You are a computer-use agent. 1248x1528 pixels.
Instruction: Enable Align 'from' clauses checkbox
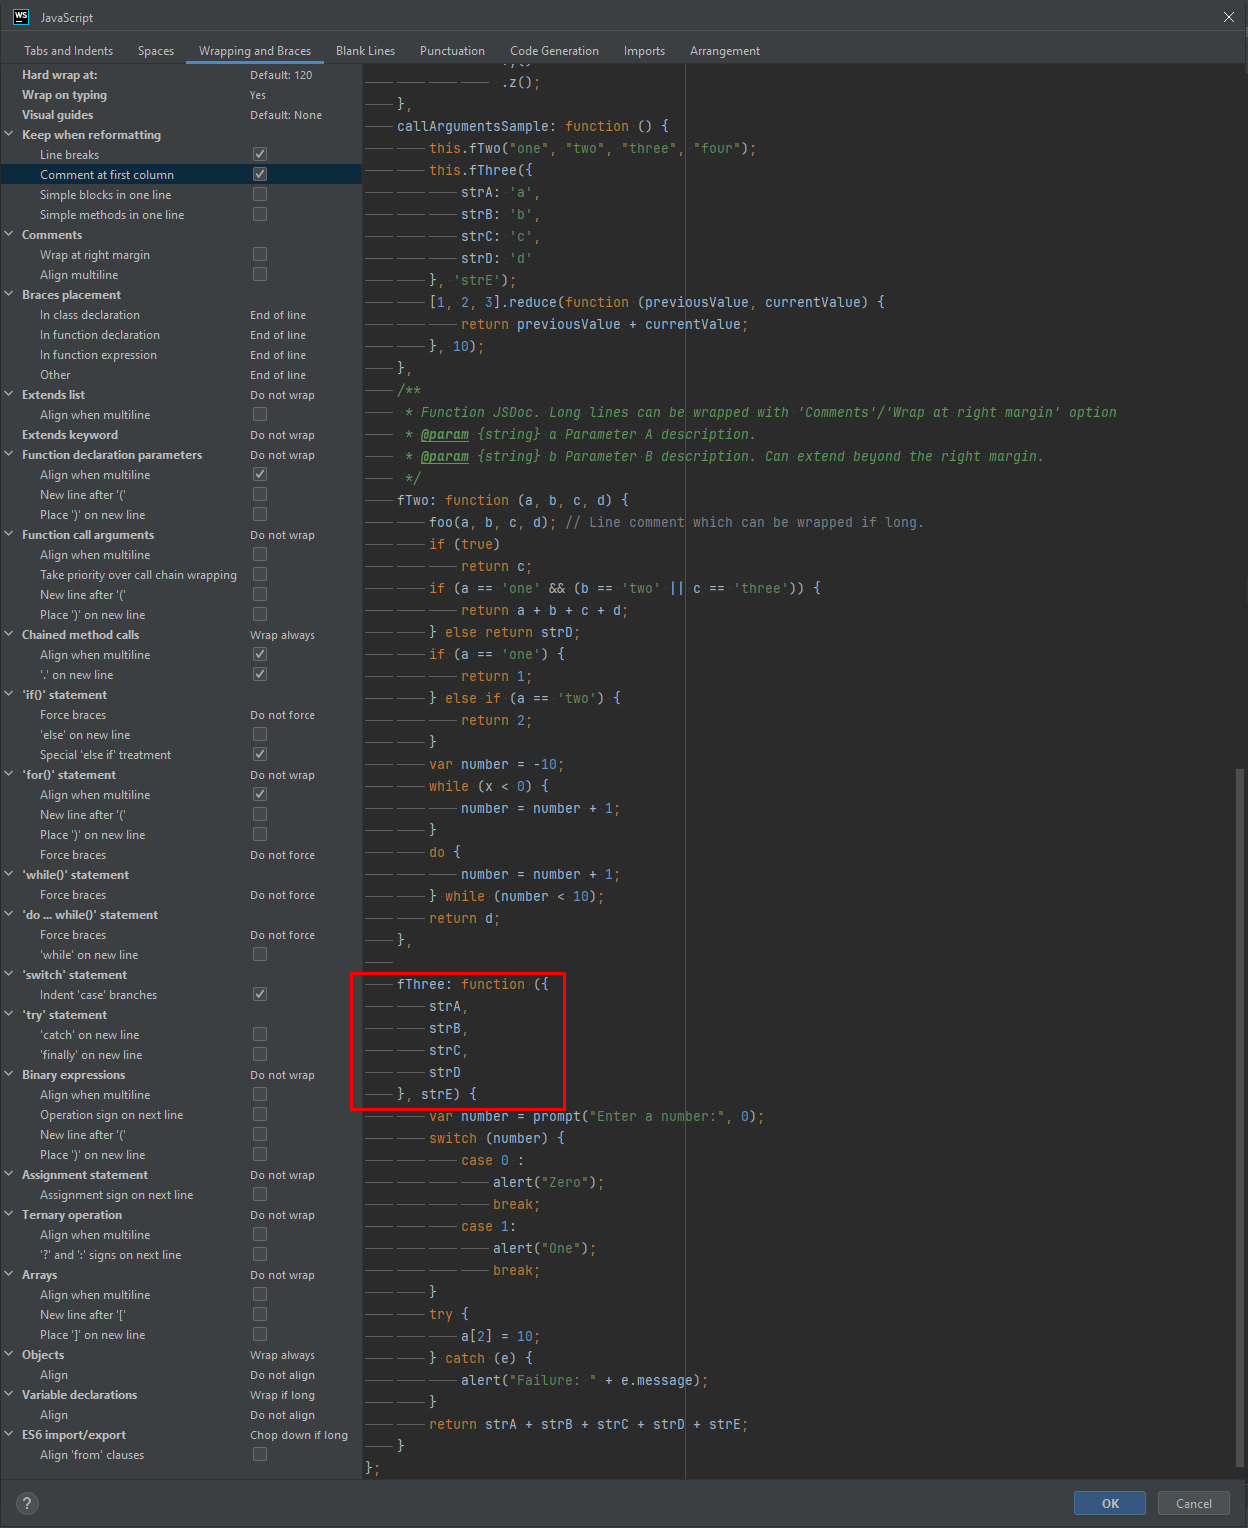coord(260,1454)
